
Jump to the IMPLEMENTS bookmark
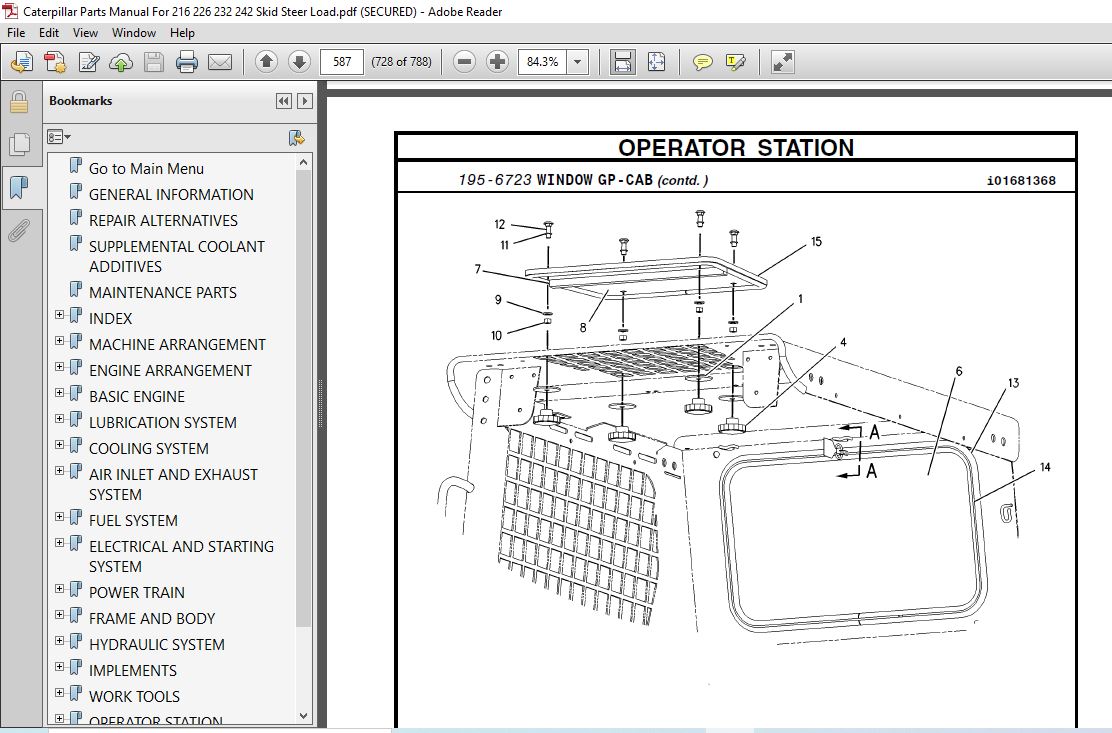point(133,671)
